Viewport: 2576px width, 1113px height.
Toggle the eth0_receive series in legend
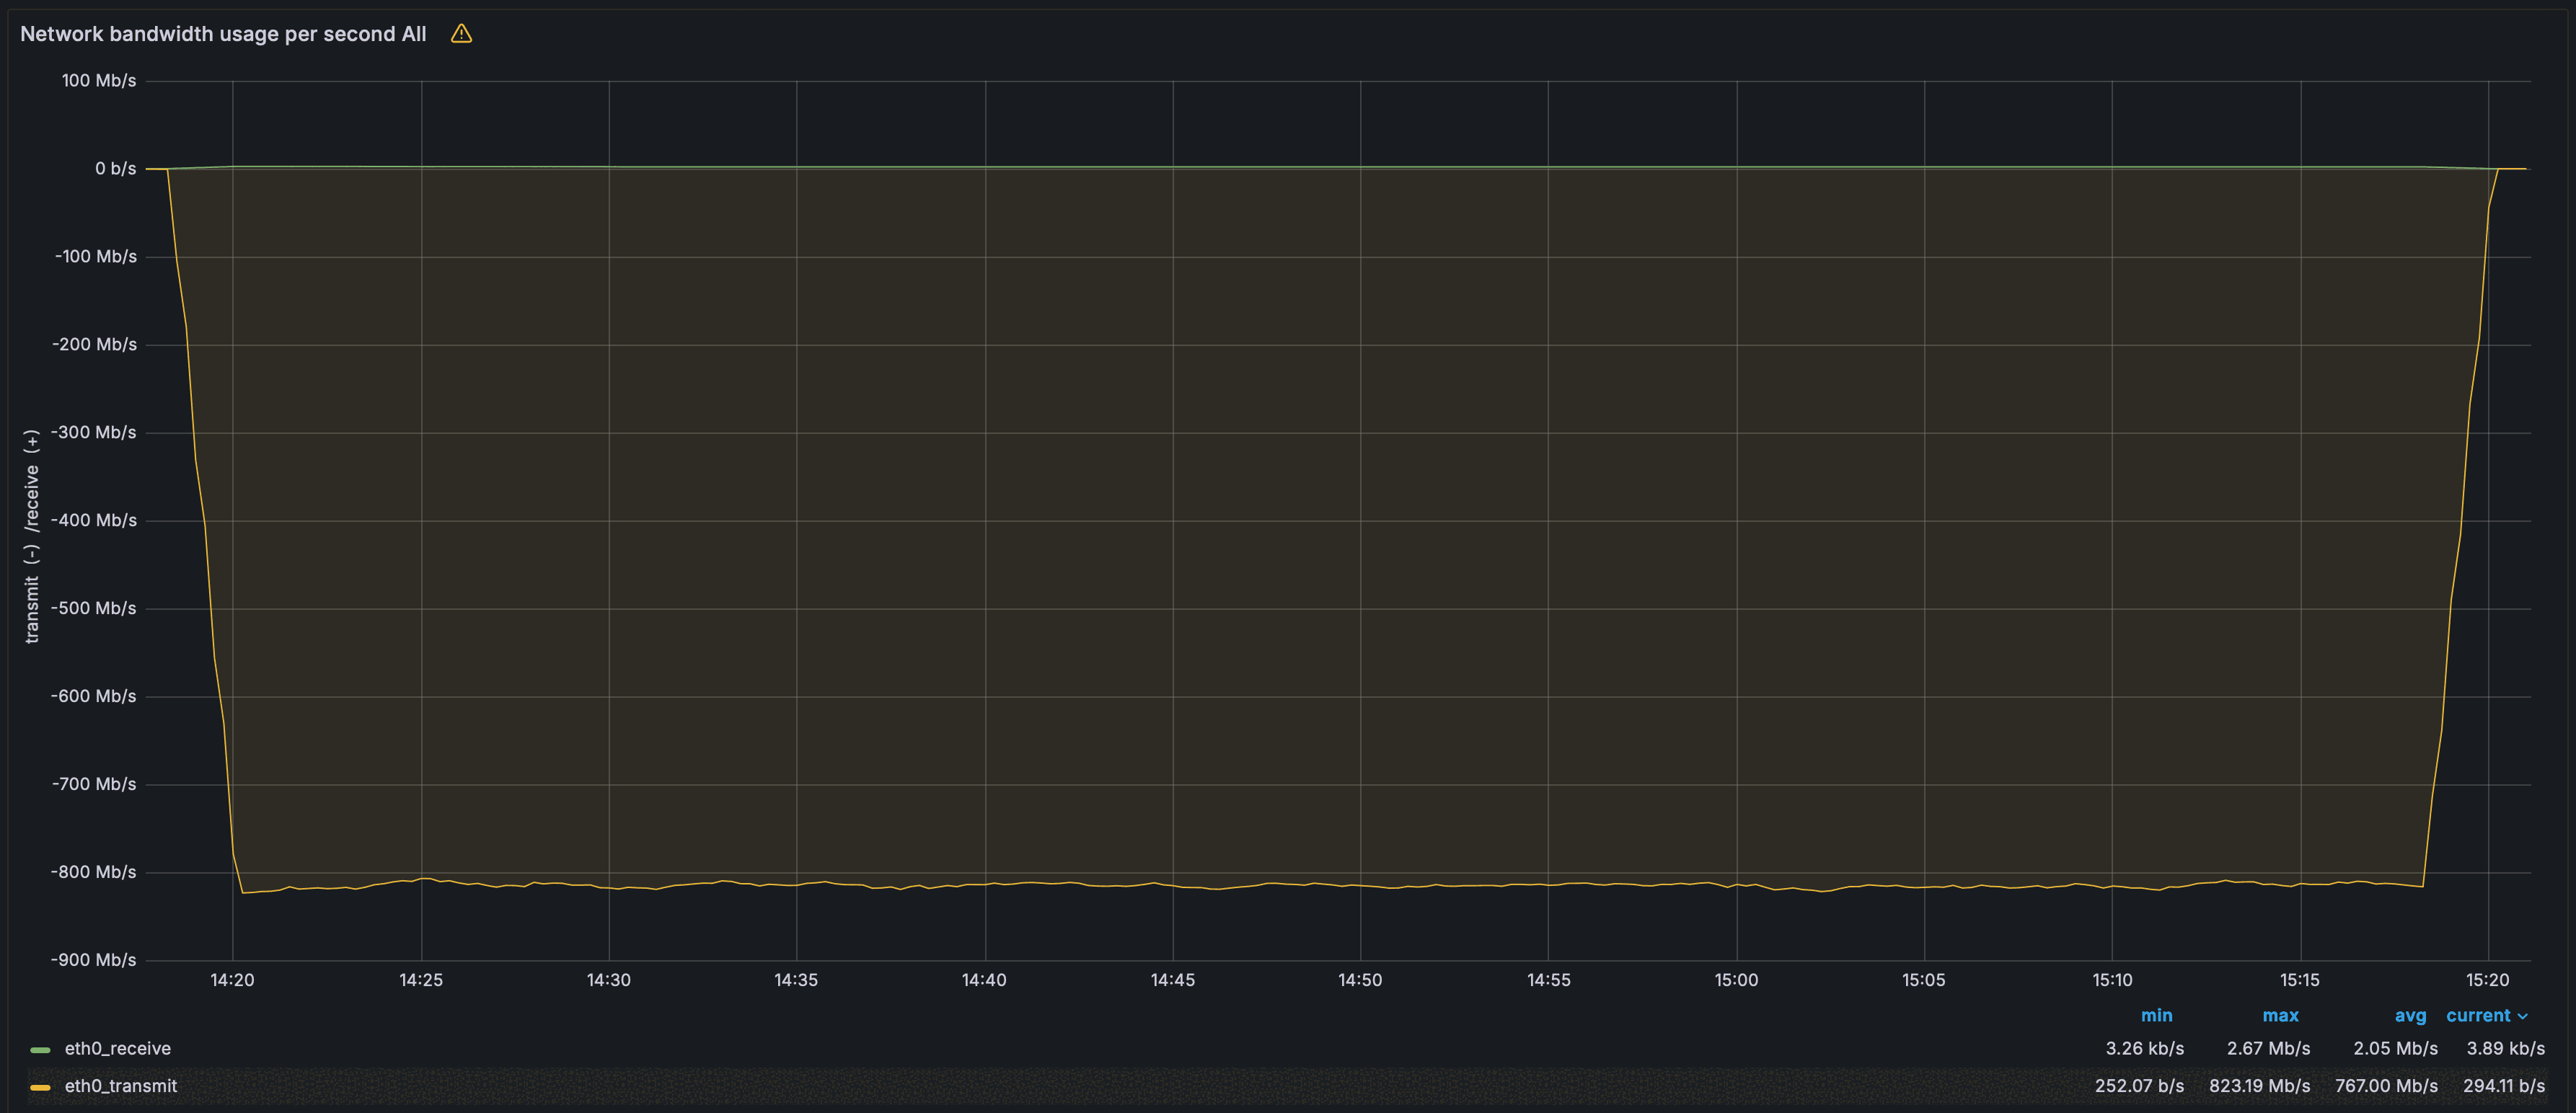pos(118,1048)
